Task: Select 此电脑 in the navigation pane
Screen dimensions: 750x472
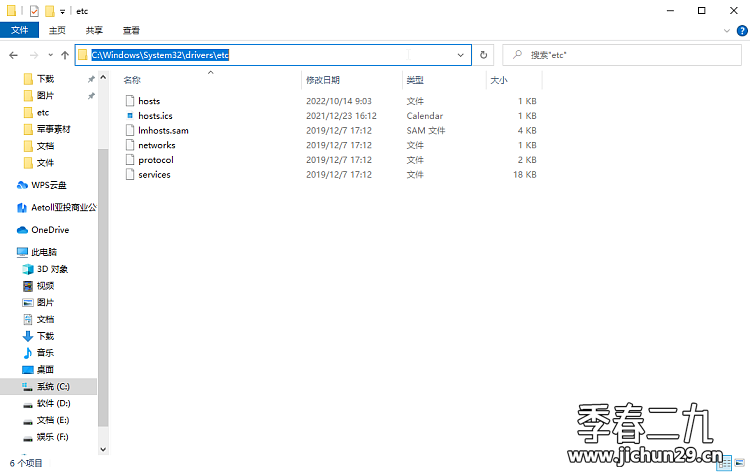Action: pos(44,252)
